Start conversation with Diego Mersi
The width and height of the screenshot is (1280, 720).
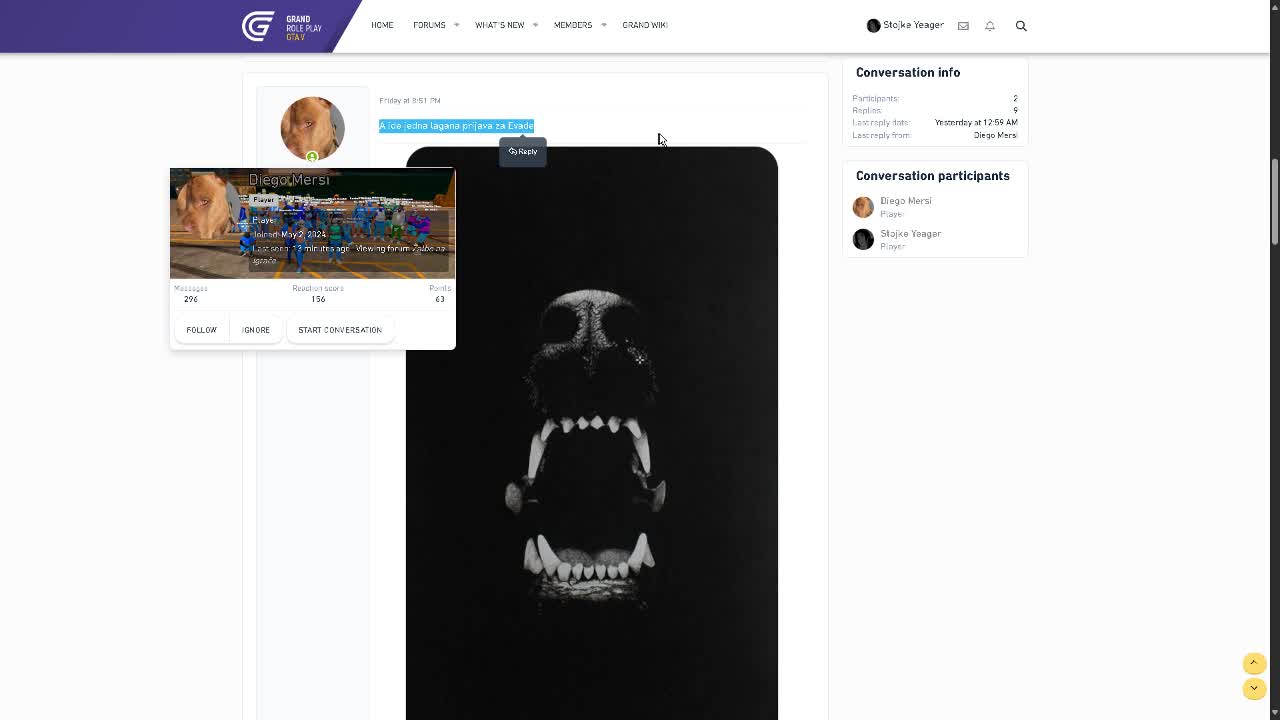coord(340,330)
